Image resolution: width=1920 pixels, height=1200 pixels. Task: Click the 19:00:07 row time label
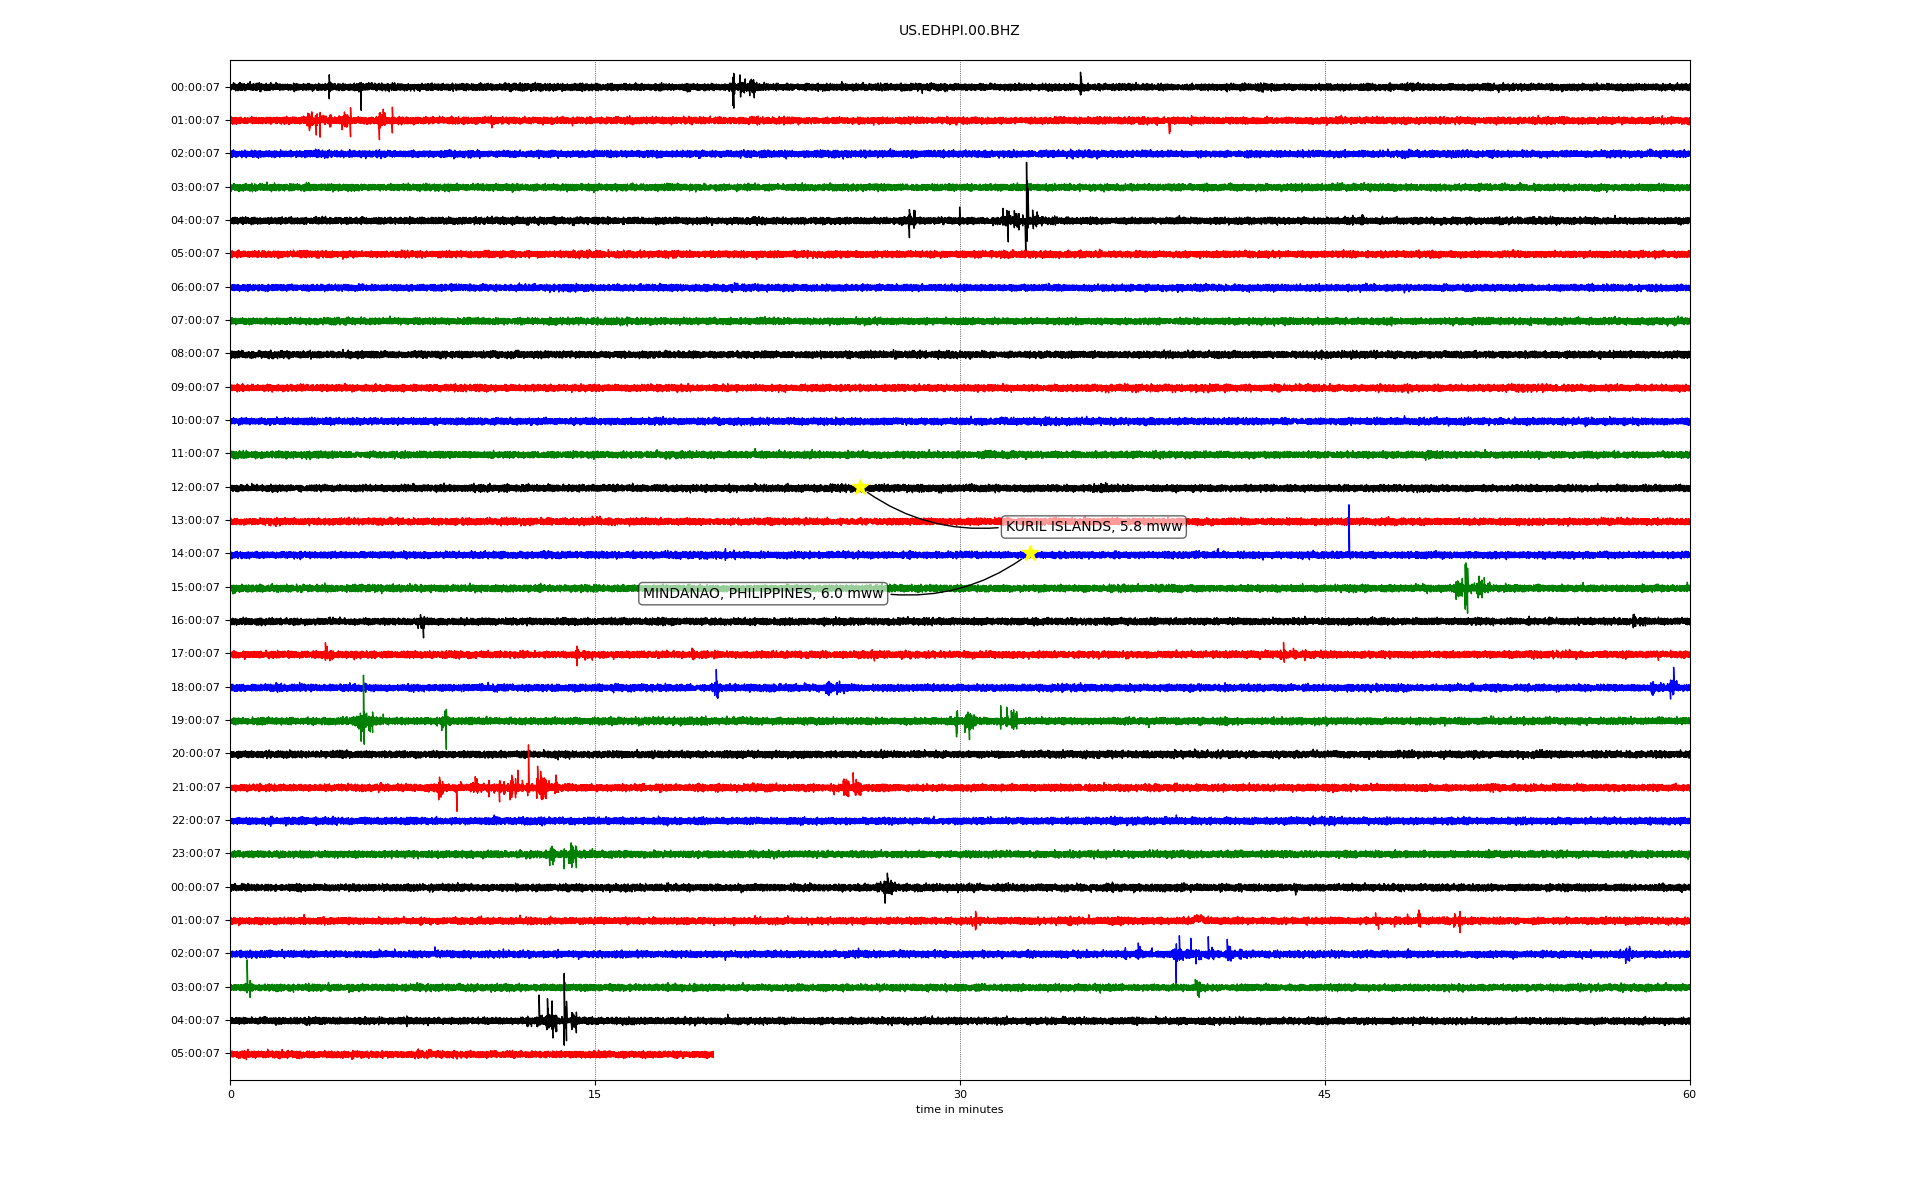point(195,721)
